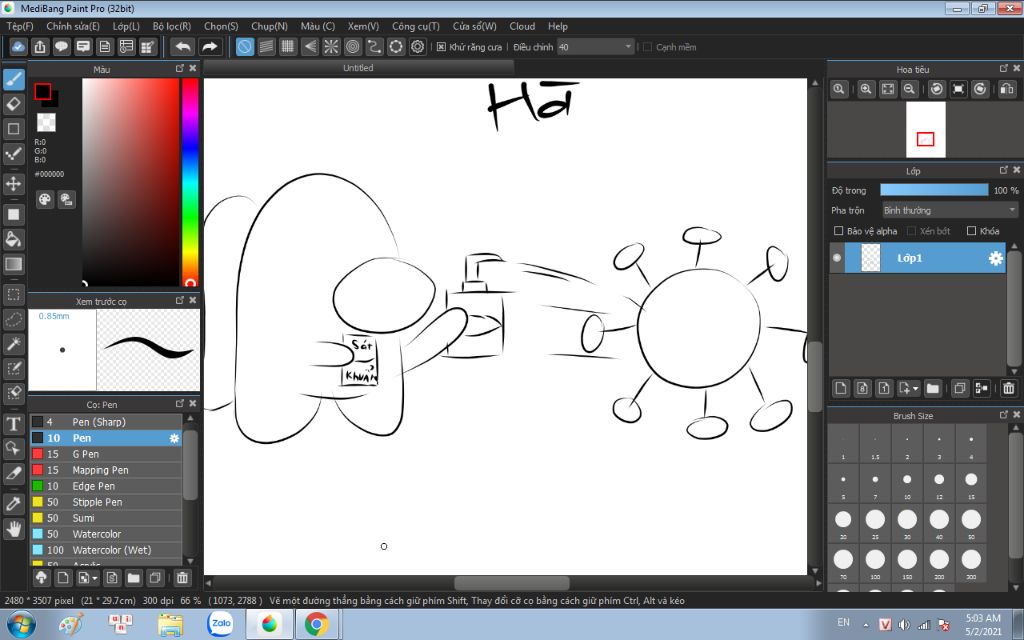1024x640 pixels.
Task: Select Stipple Pen brush
Action: (106, 502)
